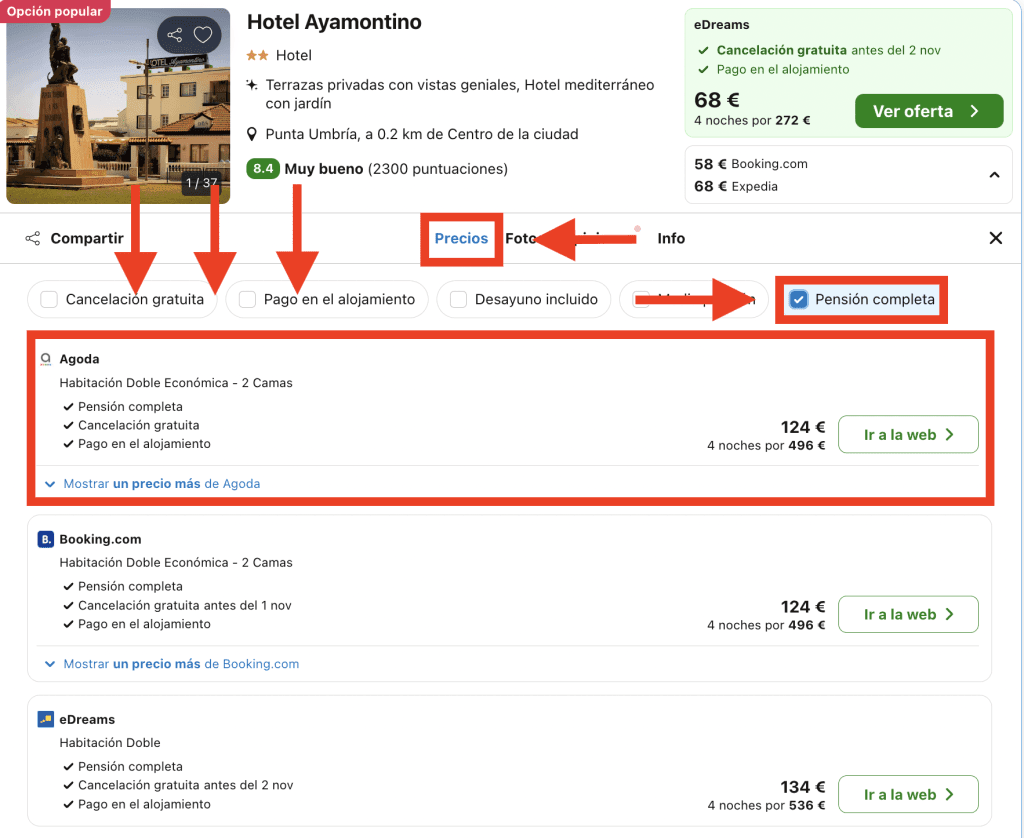Enable the Cancelación gratuita checkbox
This screenshot has height=838, width=1024.
tap(49, 299)
